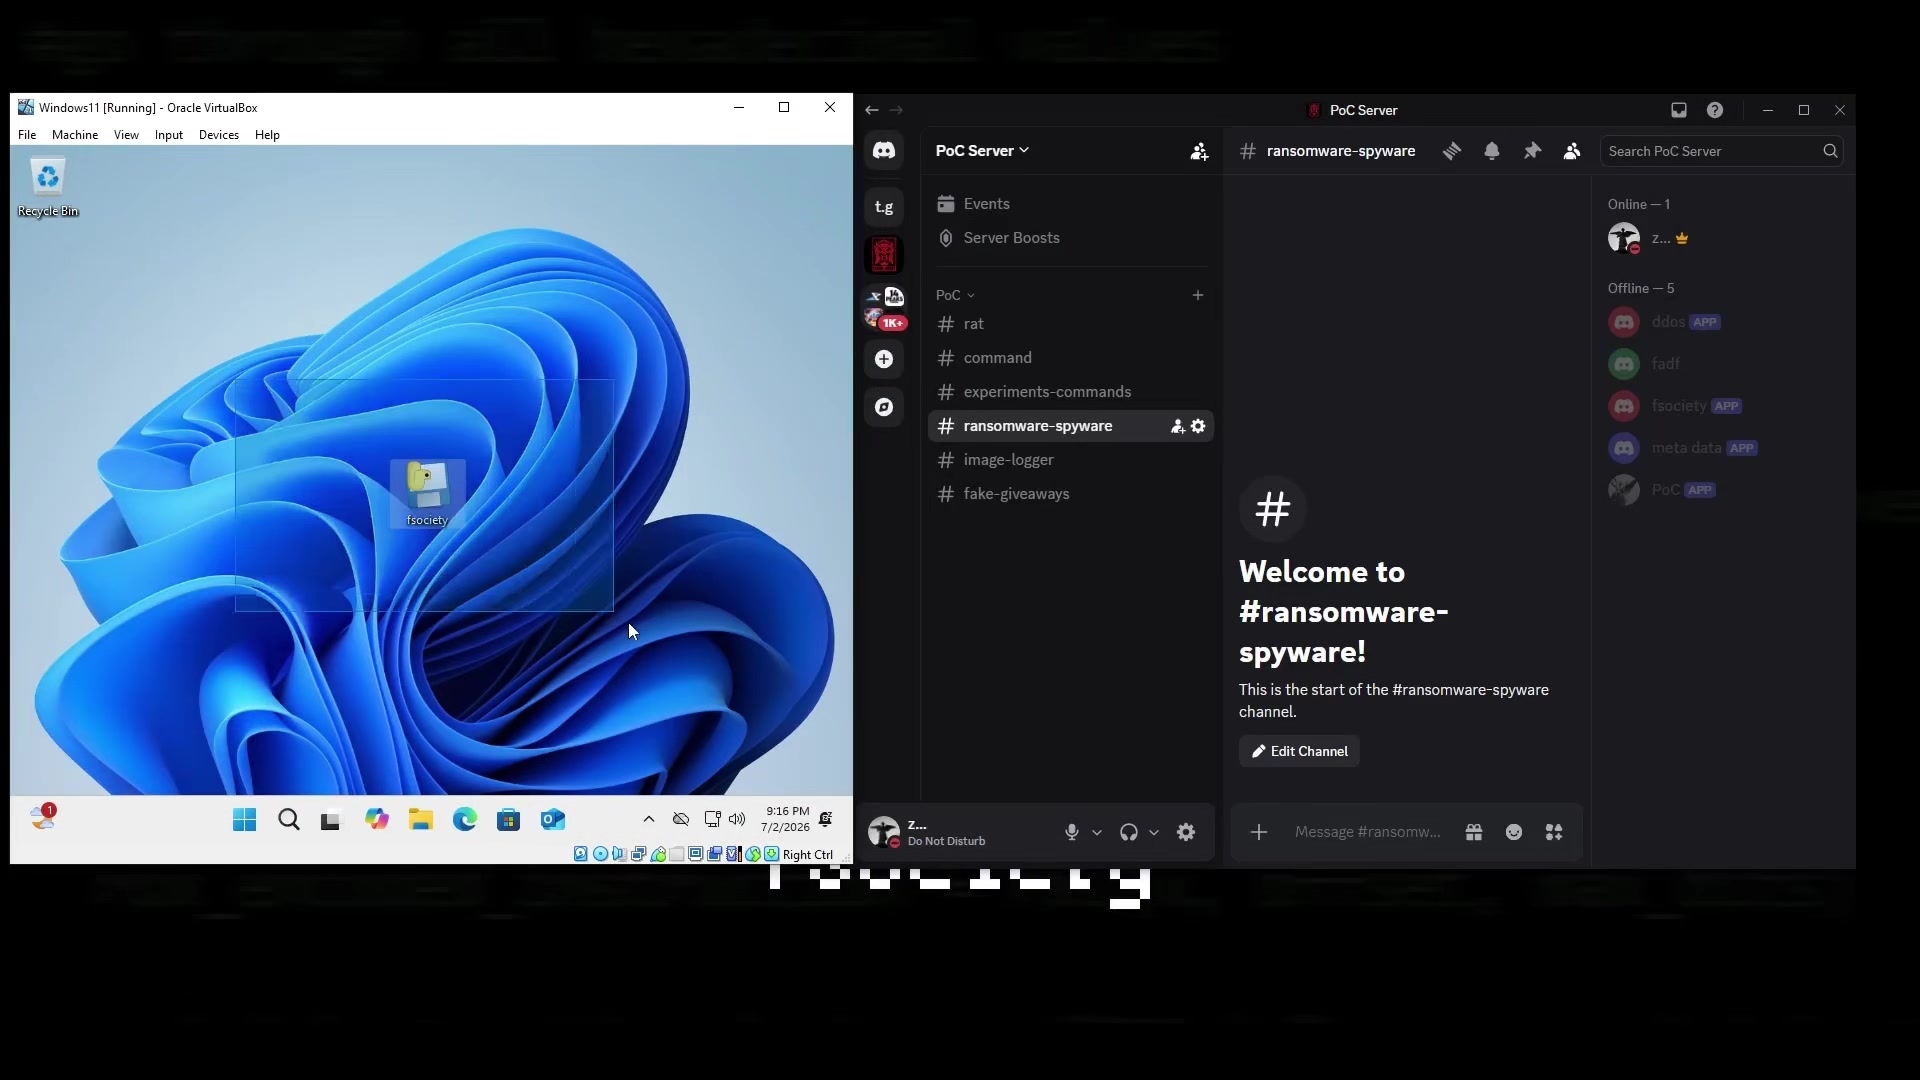This screenshot has height=1080, width=1920.
Task: Show pinned messages pin icon
Action: point(1532,151)
